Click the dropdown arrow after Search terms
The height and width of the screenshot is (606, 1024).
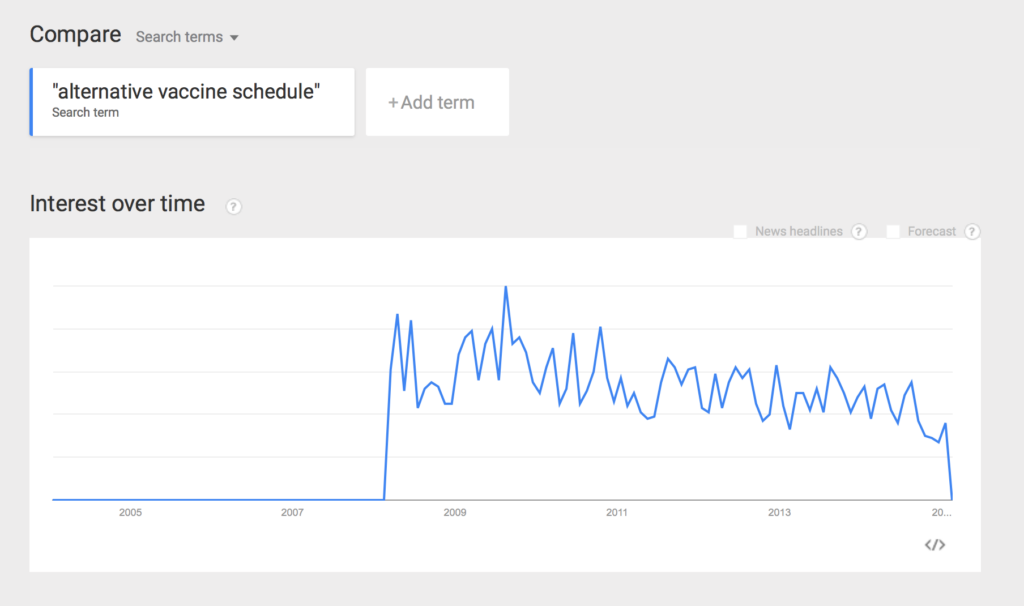click(234, 38)
